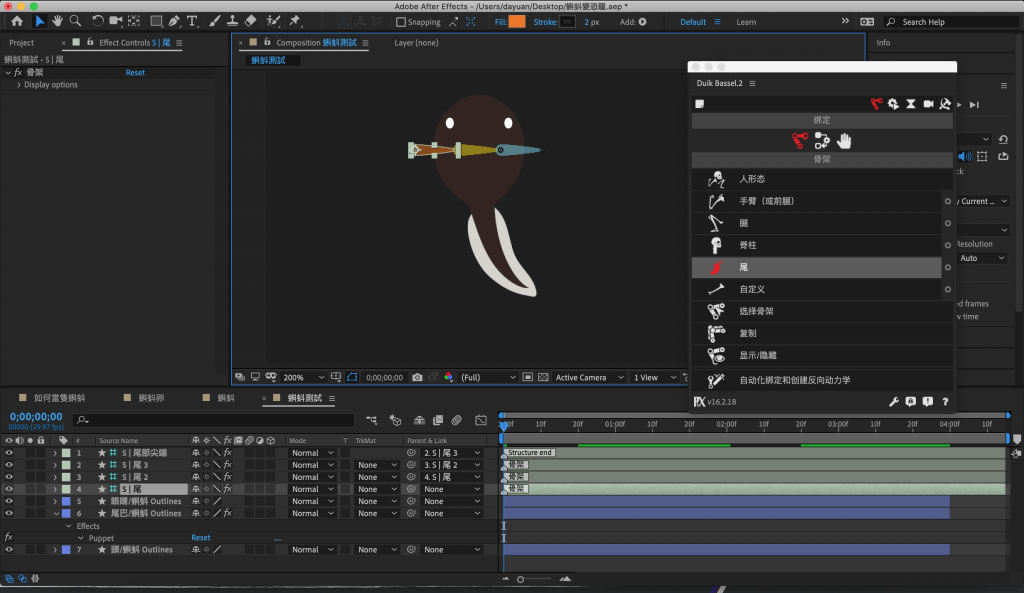The height and width of the screenshot is (593, 1024).
Task: Hide layer 1 S|尾部尖端 eye toggle
Action: point(9,453)
